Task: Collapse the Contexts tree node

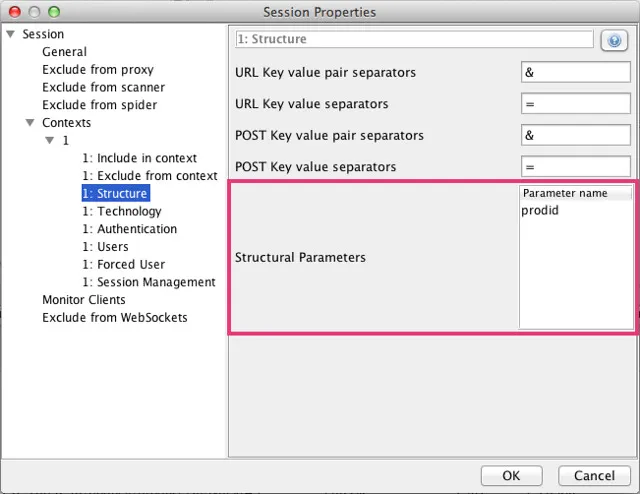Action: 29,123
